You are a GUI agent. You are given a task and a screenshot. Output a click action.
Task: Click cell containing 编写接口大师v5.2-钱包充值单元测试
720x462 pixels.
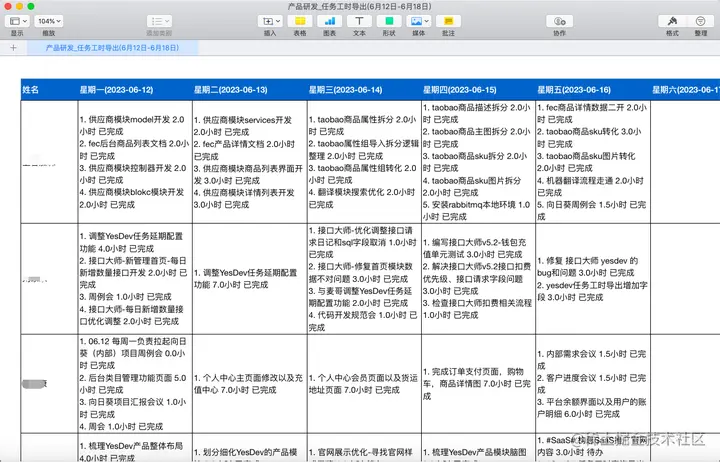[478, 279]
